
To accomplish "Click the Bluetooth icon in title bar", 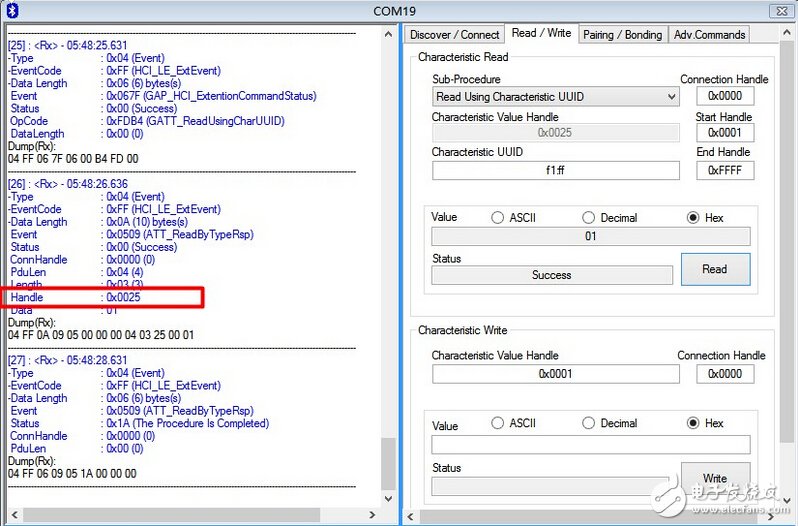I will point(11,10).
